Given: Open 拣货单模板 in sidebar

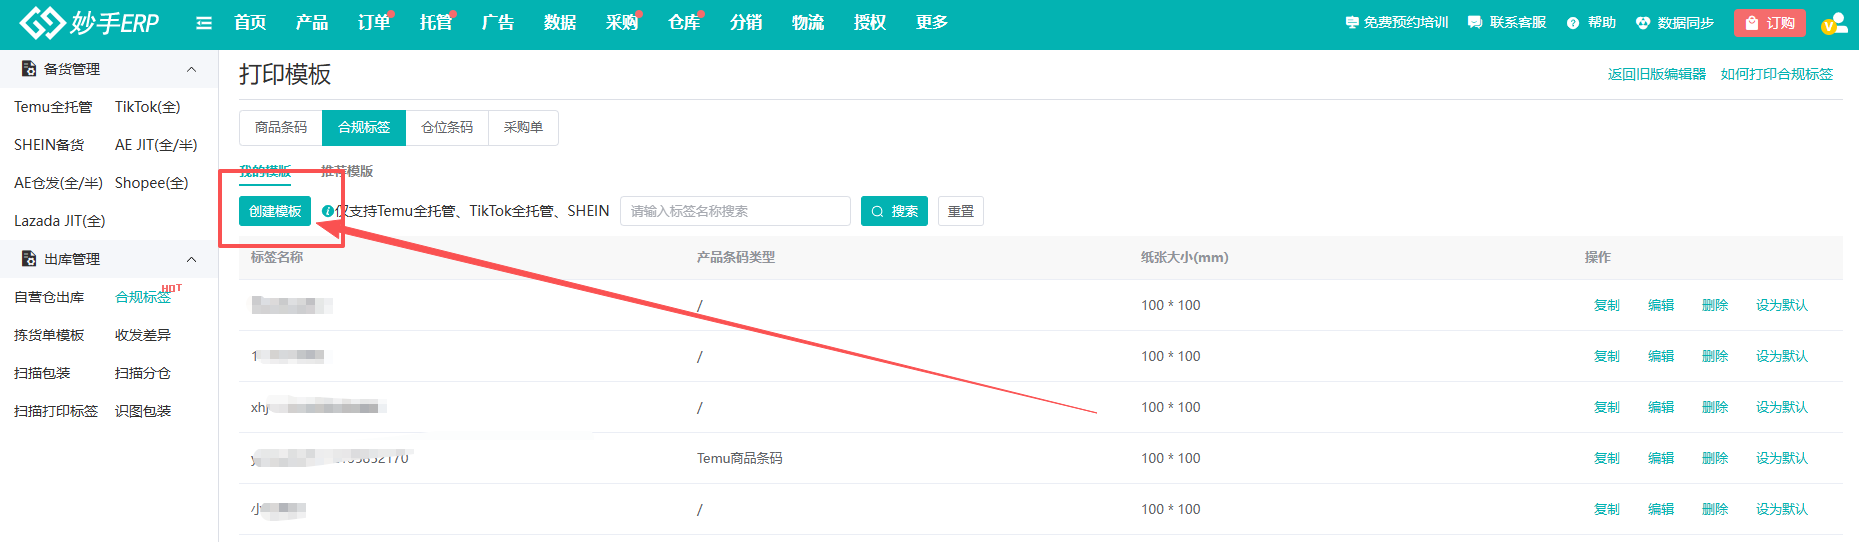Looking at the screenshot, I should pyautogui.click(x=49, y=335).
